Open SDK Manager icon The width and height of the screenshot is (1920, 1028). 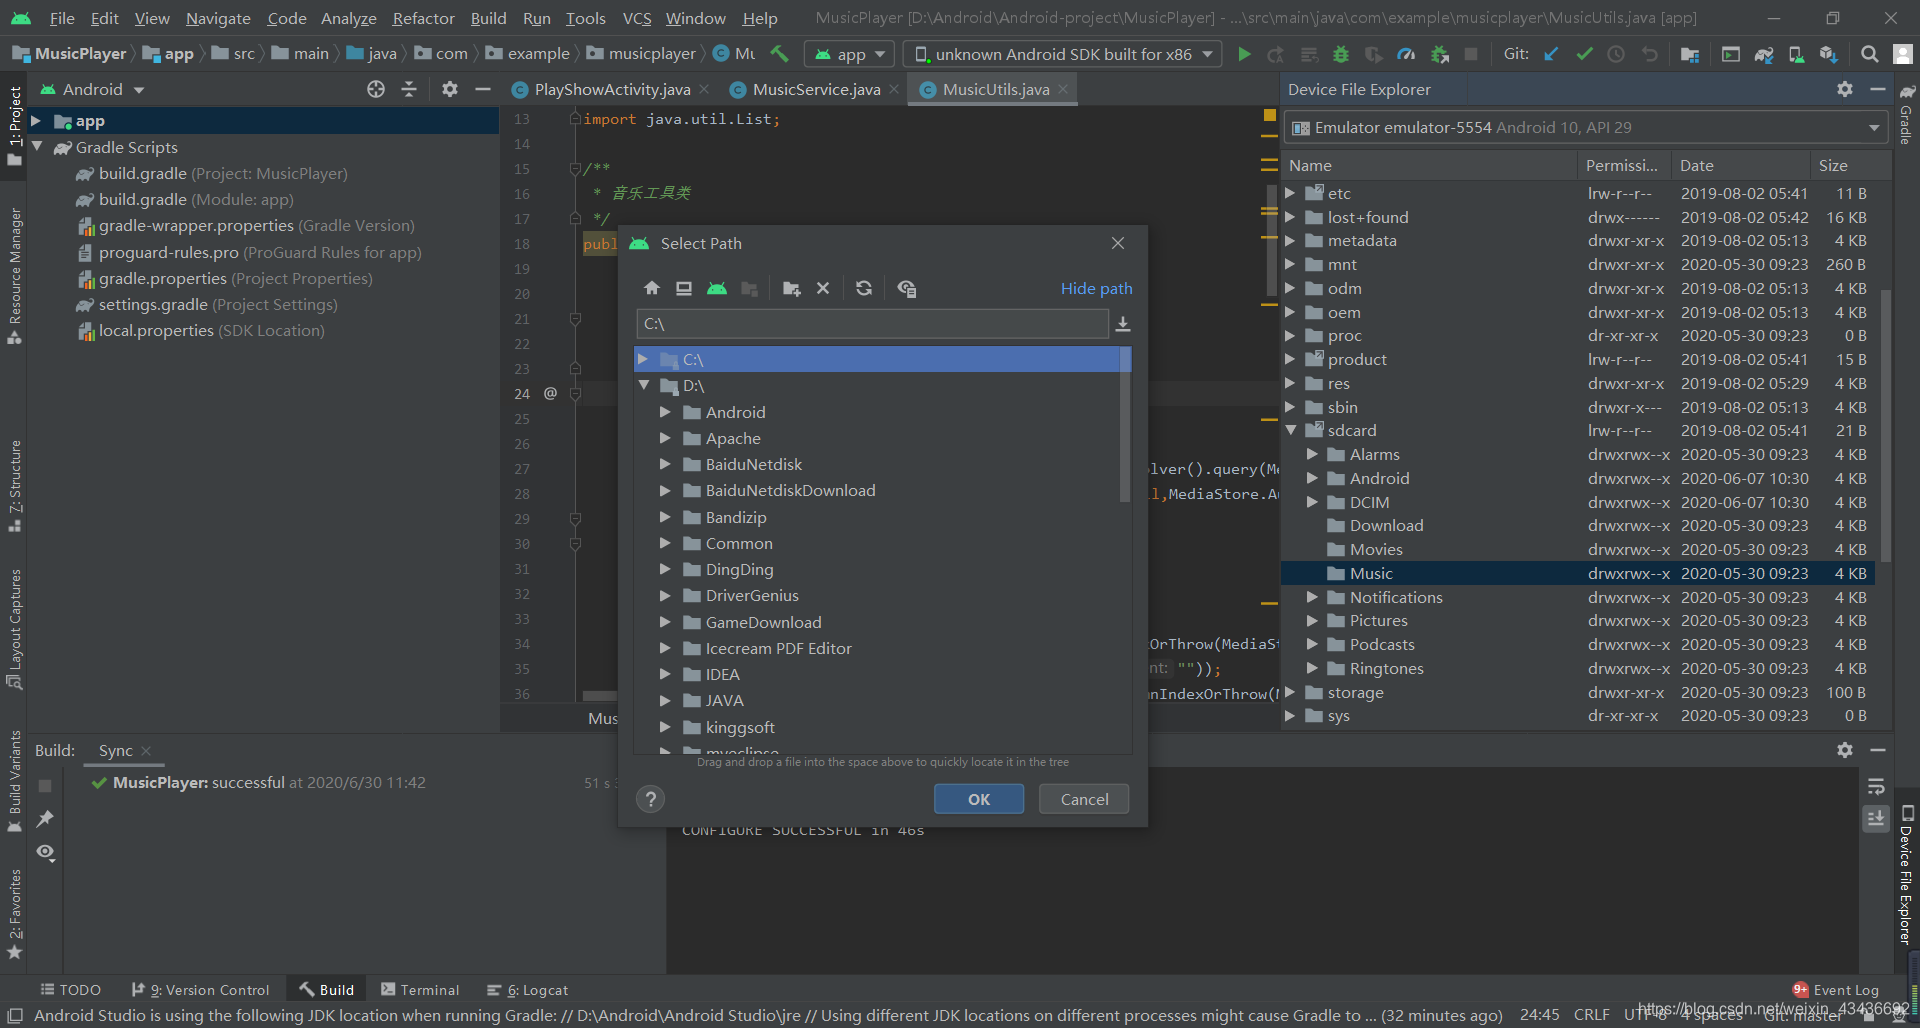pyautogui.click(x=1828, y=54)
